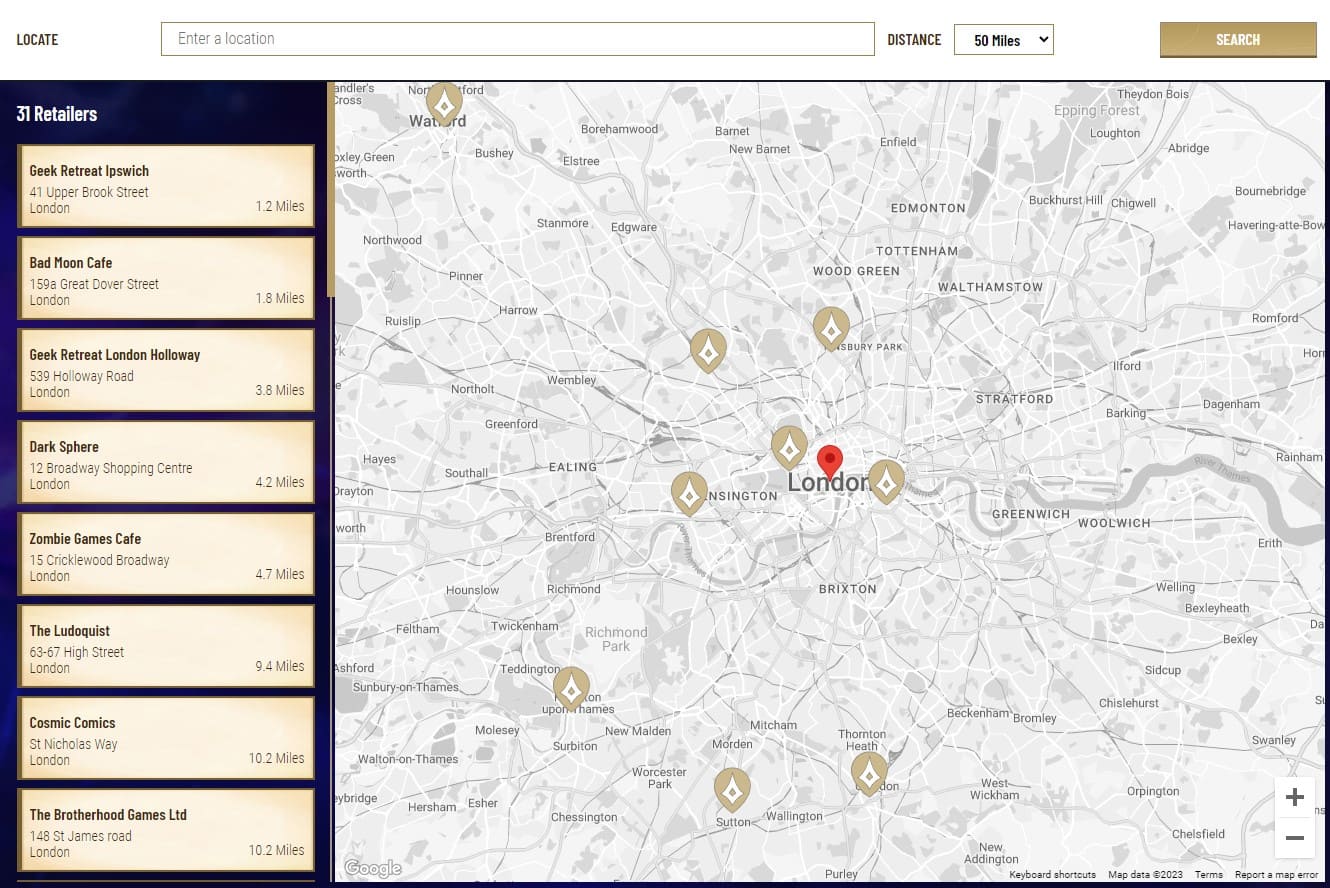Viewport: 1330px width, 888px height.
Task: Click the retailer marker above Sutton
Action: pos(732,790)
